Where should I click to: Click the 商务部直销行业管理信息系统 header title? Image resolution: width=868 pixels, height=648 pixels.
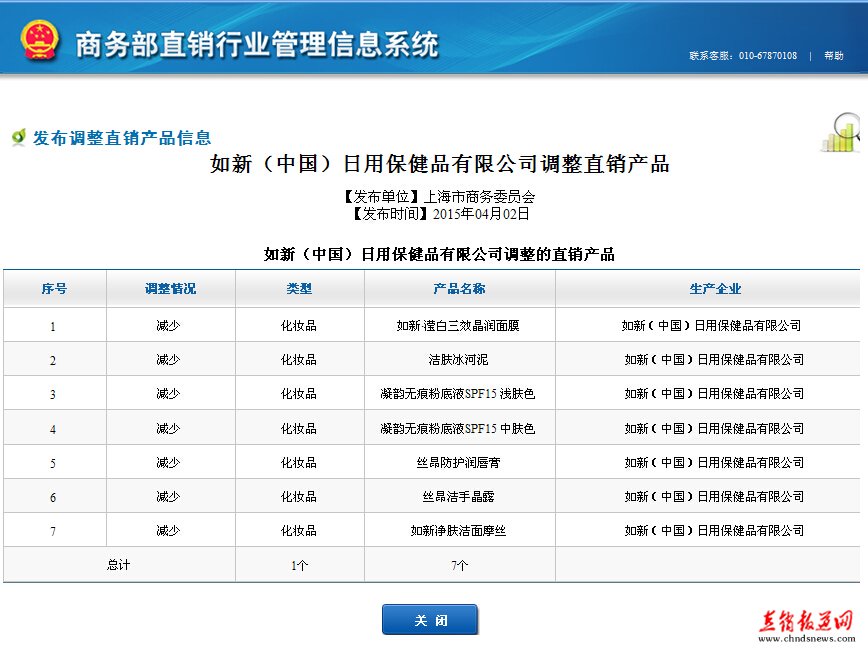tap(257, 44)
